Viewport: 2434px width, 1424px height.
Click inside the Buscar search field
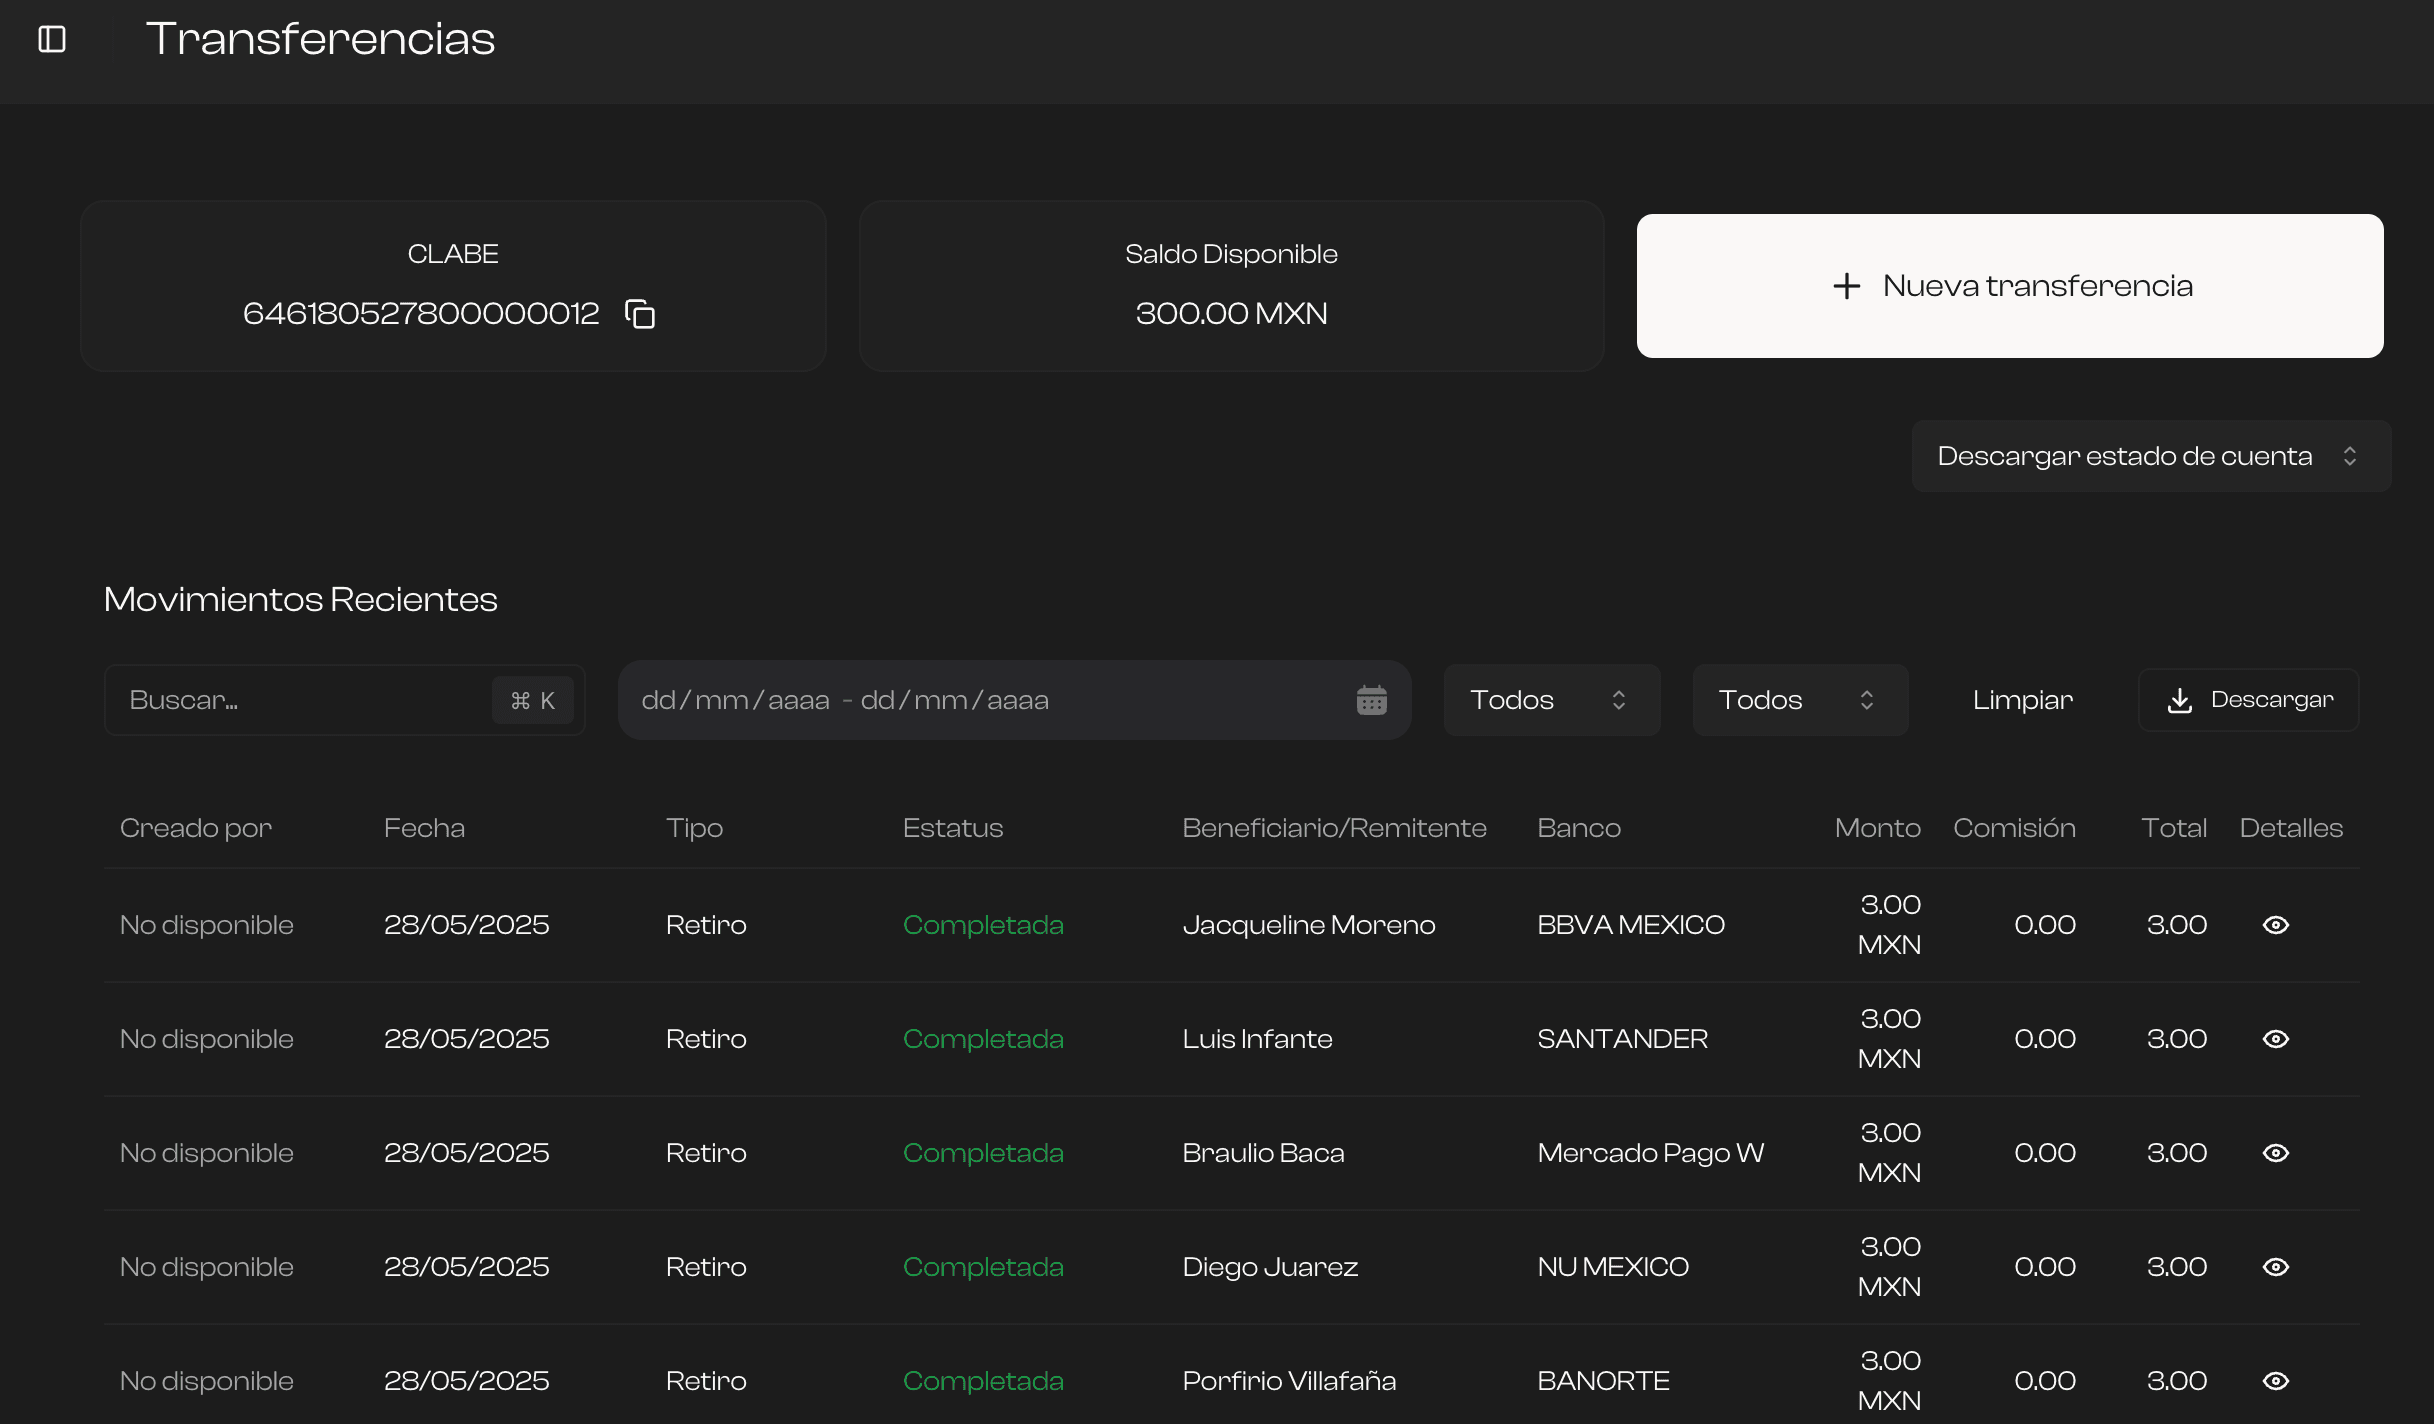pyautogui.click(x=300, y=699)
